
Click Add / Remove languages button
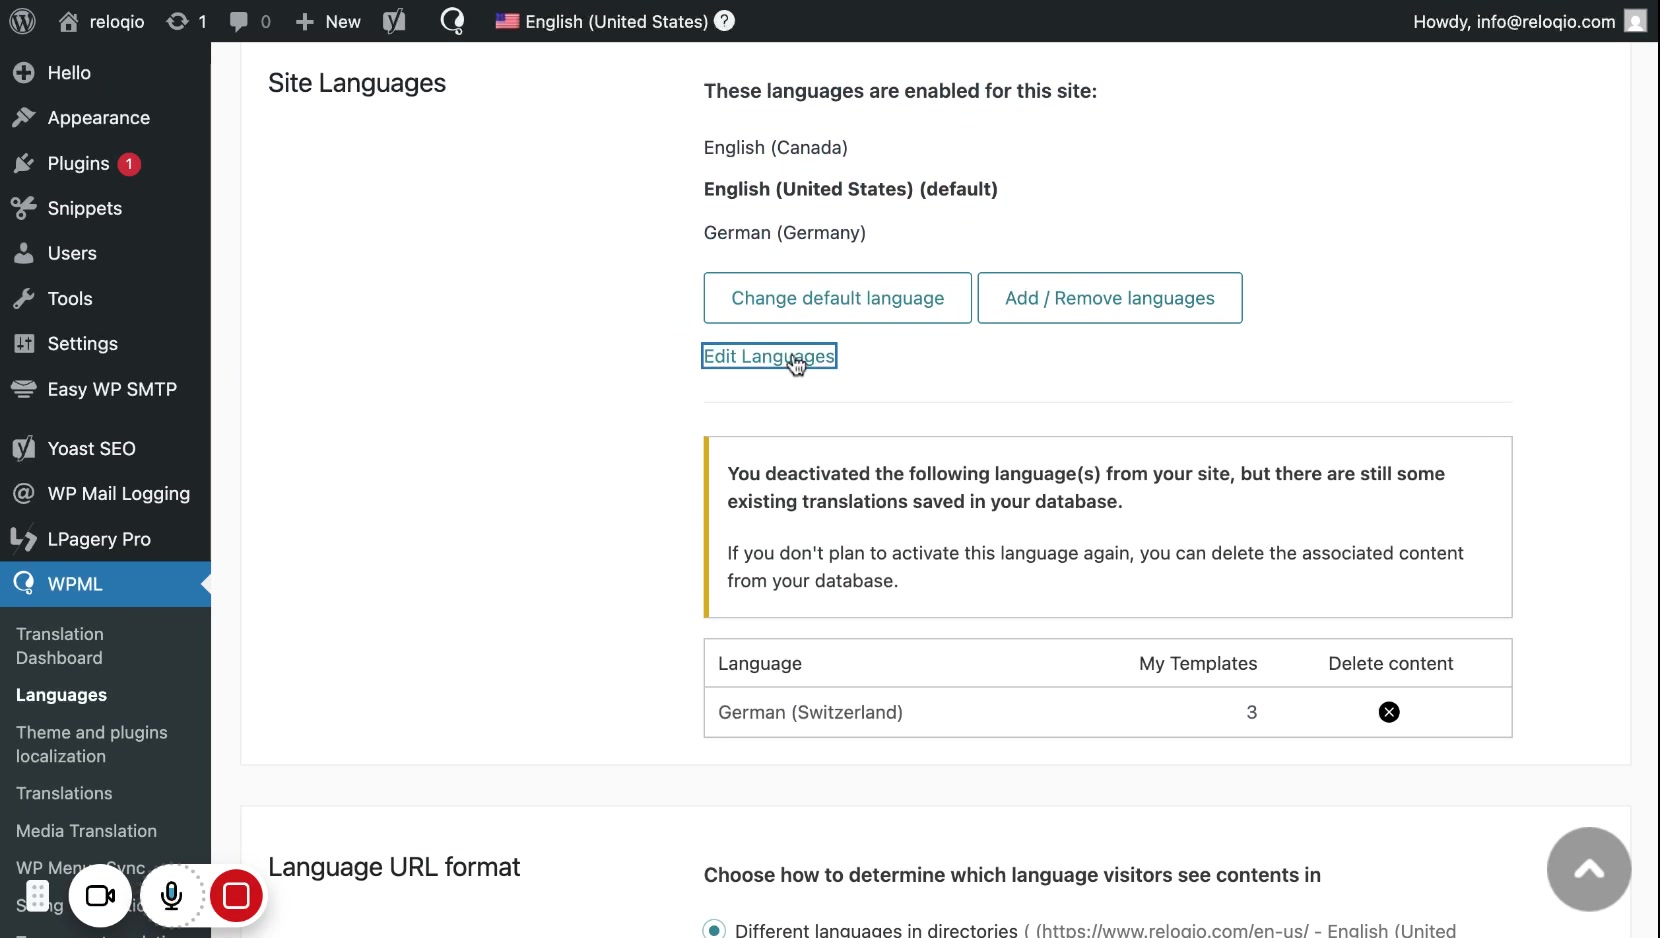(1109, 298)
